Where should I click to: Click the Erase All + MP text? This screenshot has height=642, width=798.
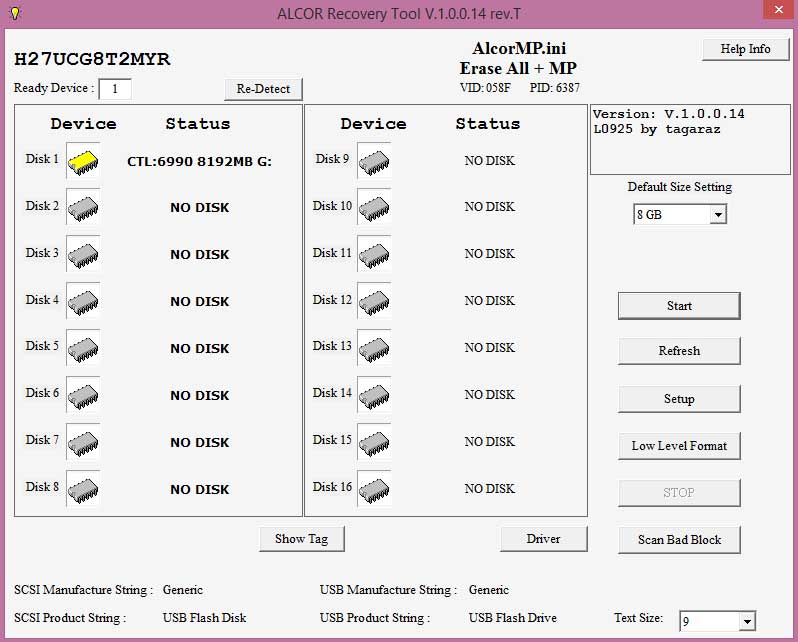click(518, 68)
